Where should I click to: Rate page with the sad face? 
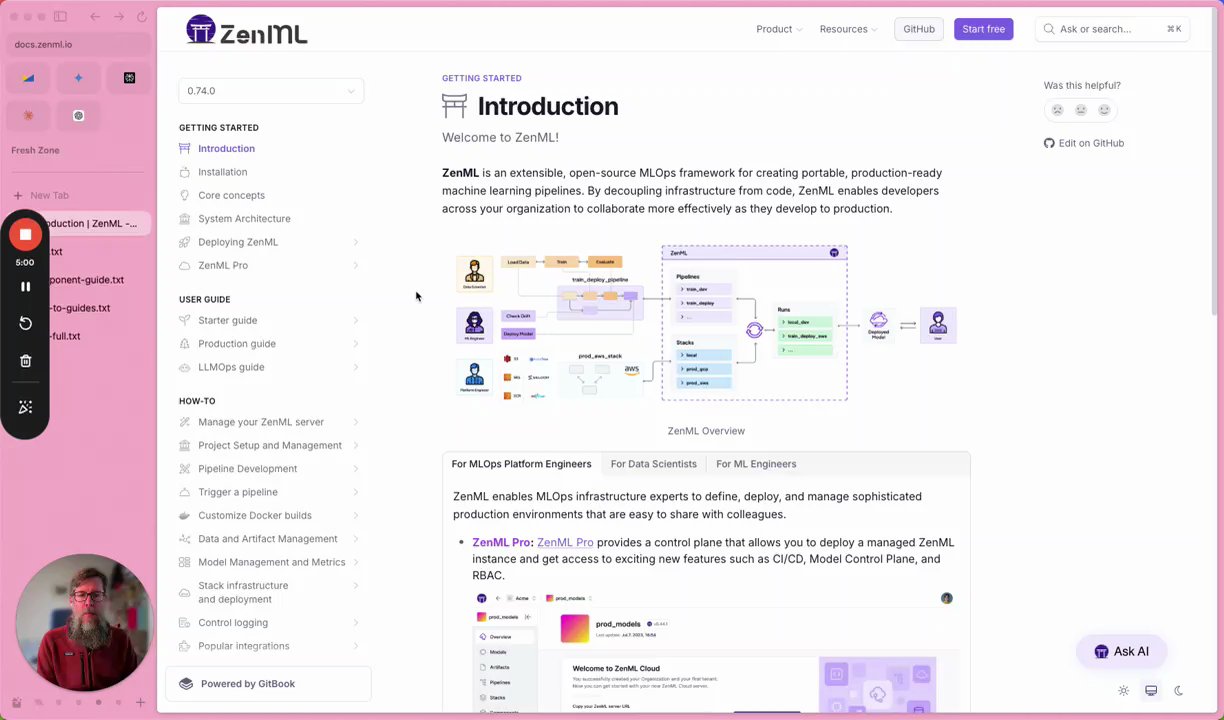pyautogui.click(x=1057, y=110)
